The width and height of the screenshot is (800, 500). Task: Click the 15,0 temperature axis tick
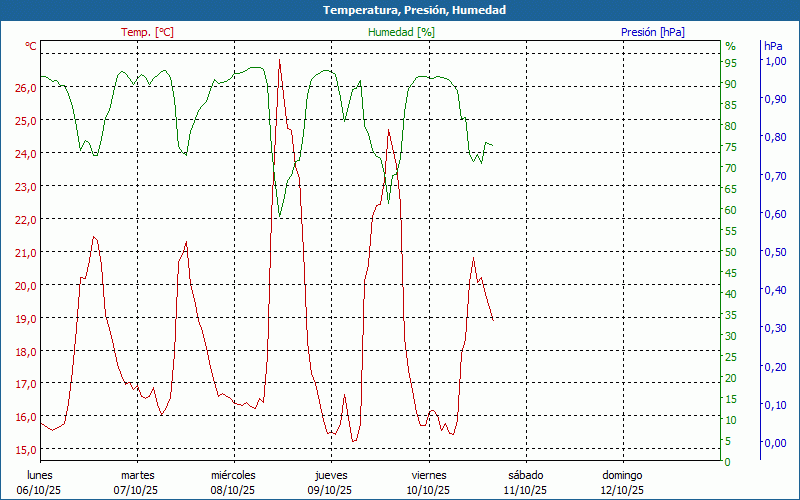pyautogui.click(x=26, y=449)
